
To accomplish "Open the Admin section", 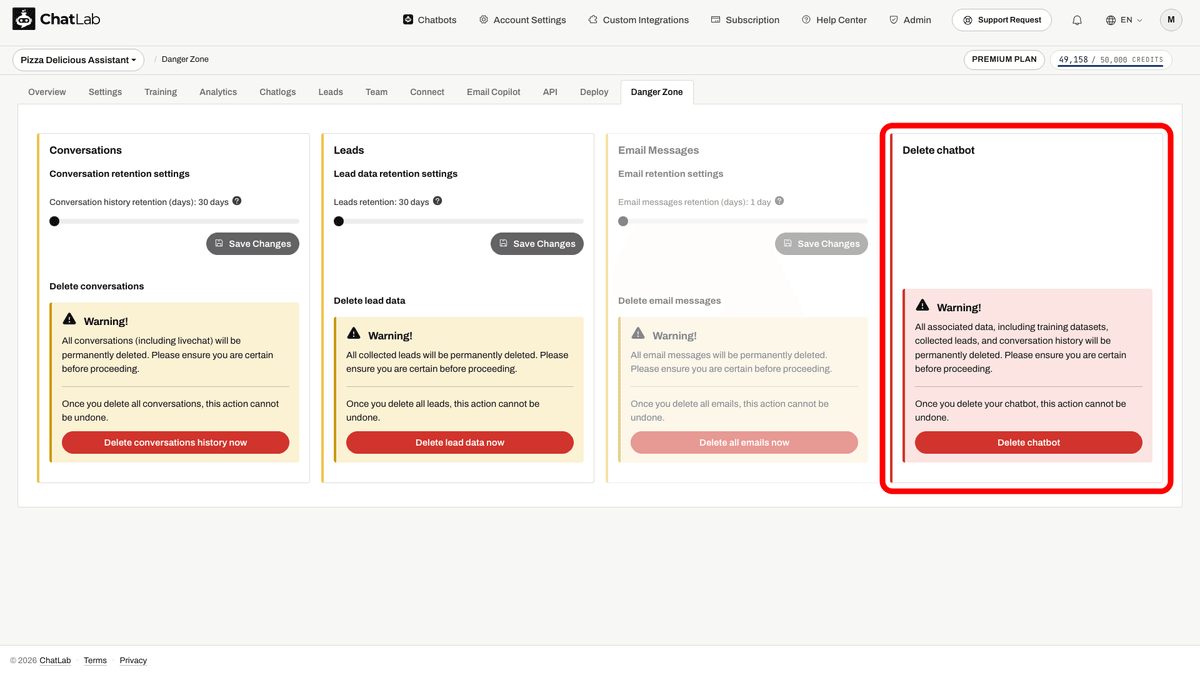I will 909,20.
